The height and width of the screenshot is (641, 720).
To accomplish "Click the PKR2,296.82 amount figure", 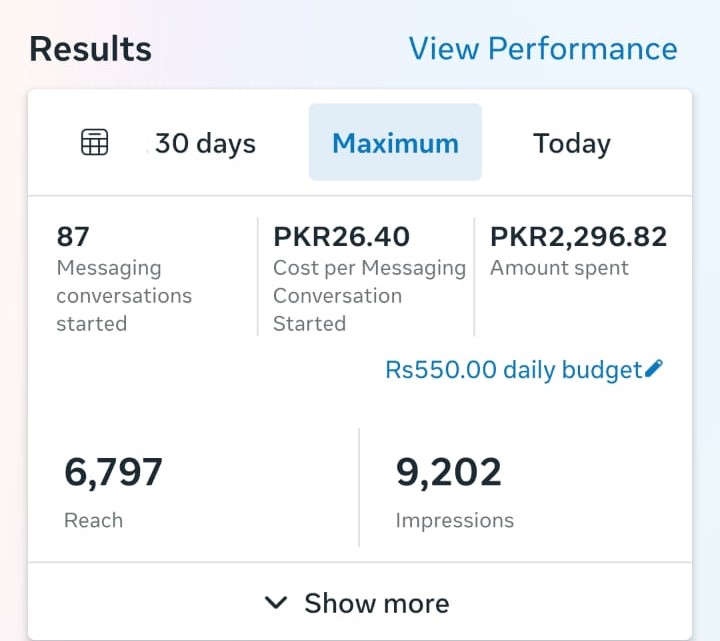I will point(578,236).
